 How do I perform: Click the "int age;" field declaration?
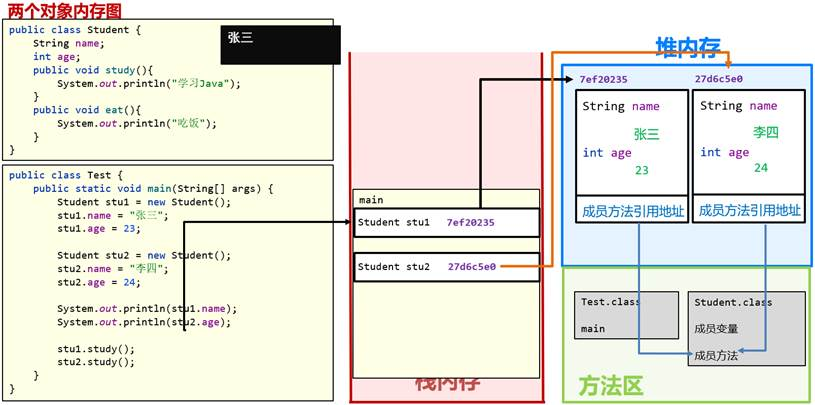click(x=57, y=57)
